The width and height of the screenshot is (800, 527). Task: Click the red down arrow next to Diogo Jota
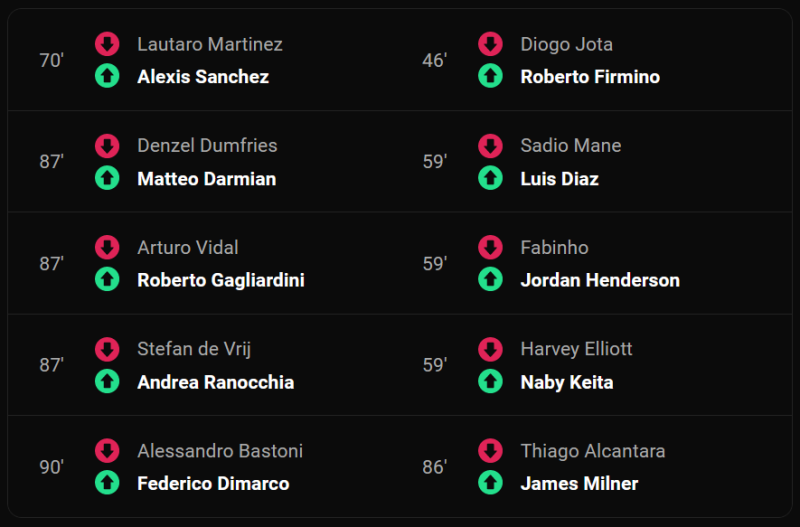(x=490, y=44)
